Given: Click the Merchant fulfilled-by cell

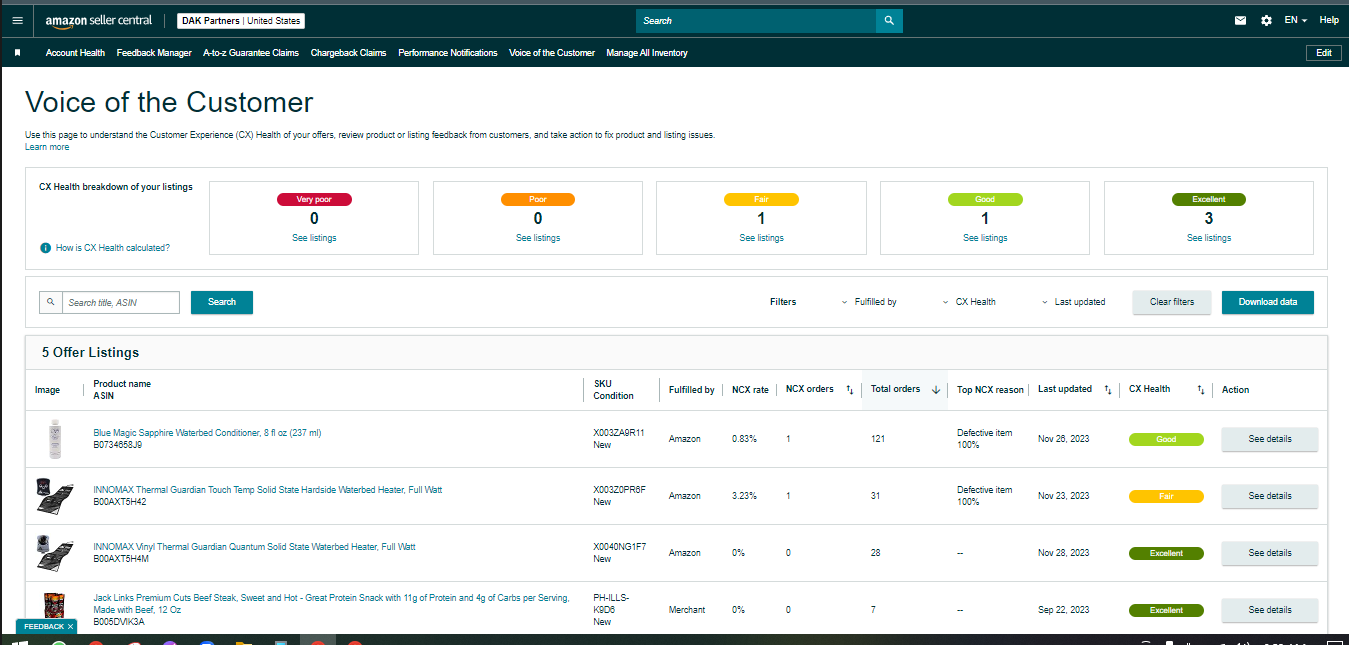Looking at the screenshot, I should pyautogui.click(x=687, y=610).
